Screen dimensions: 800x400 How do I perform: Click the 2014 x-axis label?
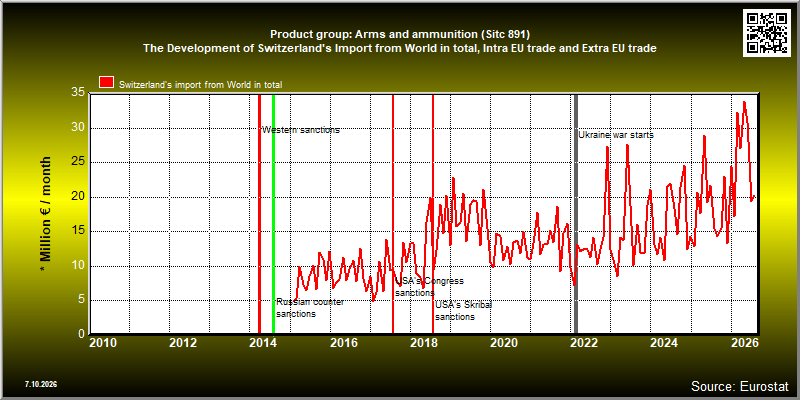263,342
